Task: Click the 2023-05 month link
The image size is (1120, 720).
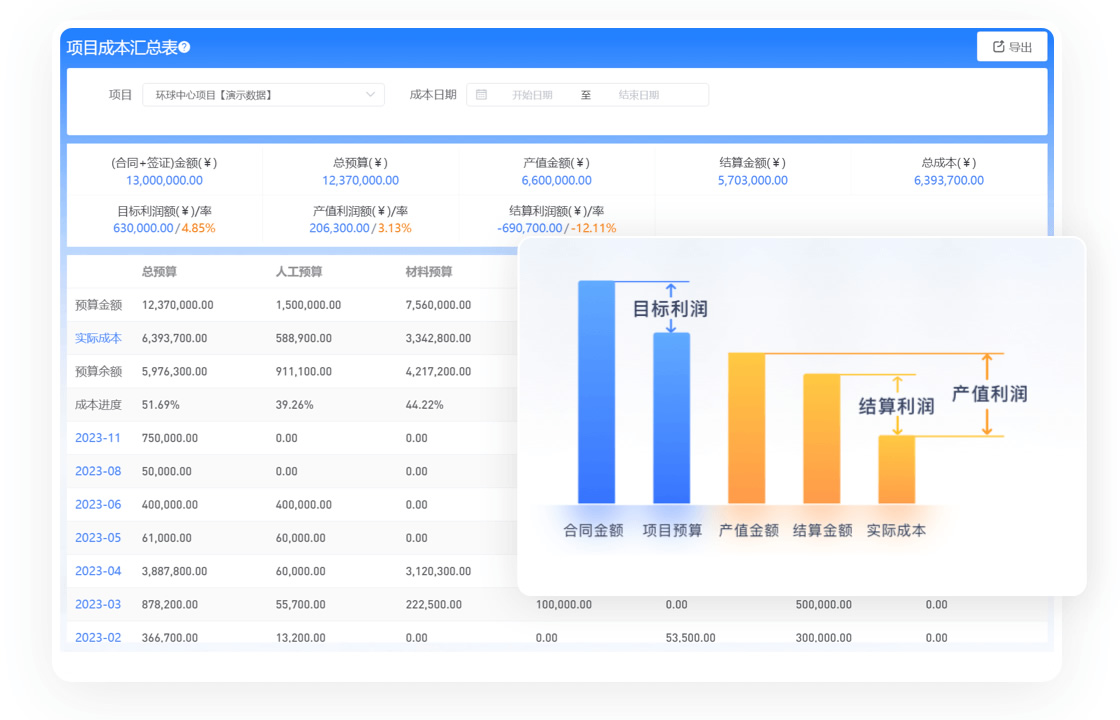Action: [x=98, y=538]
